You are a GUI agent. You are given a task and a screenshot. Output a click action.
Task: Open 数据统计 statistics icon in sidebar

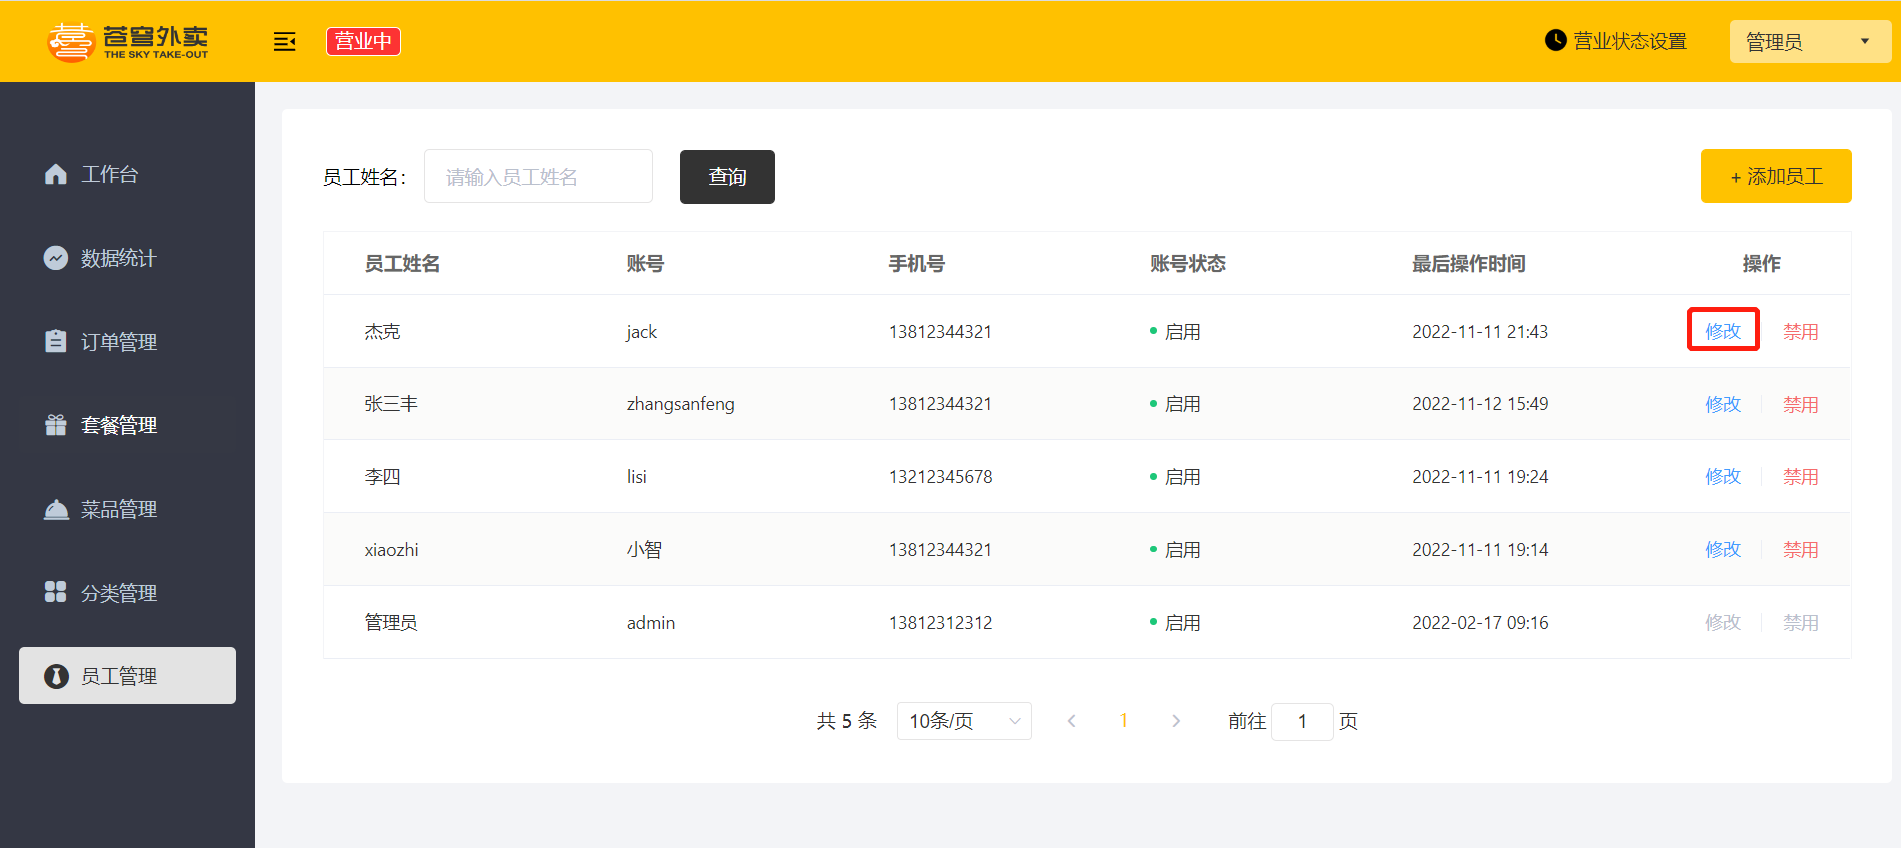[56, 258]
